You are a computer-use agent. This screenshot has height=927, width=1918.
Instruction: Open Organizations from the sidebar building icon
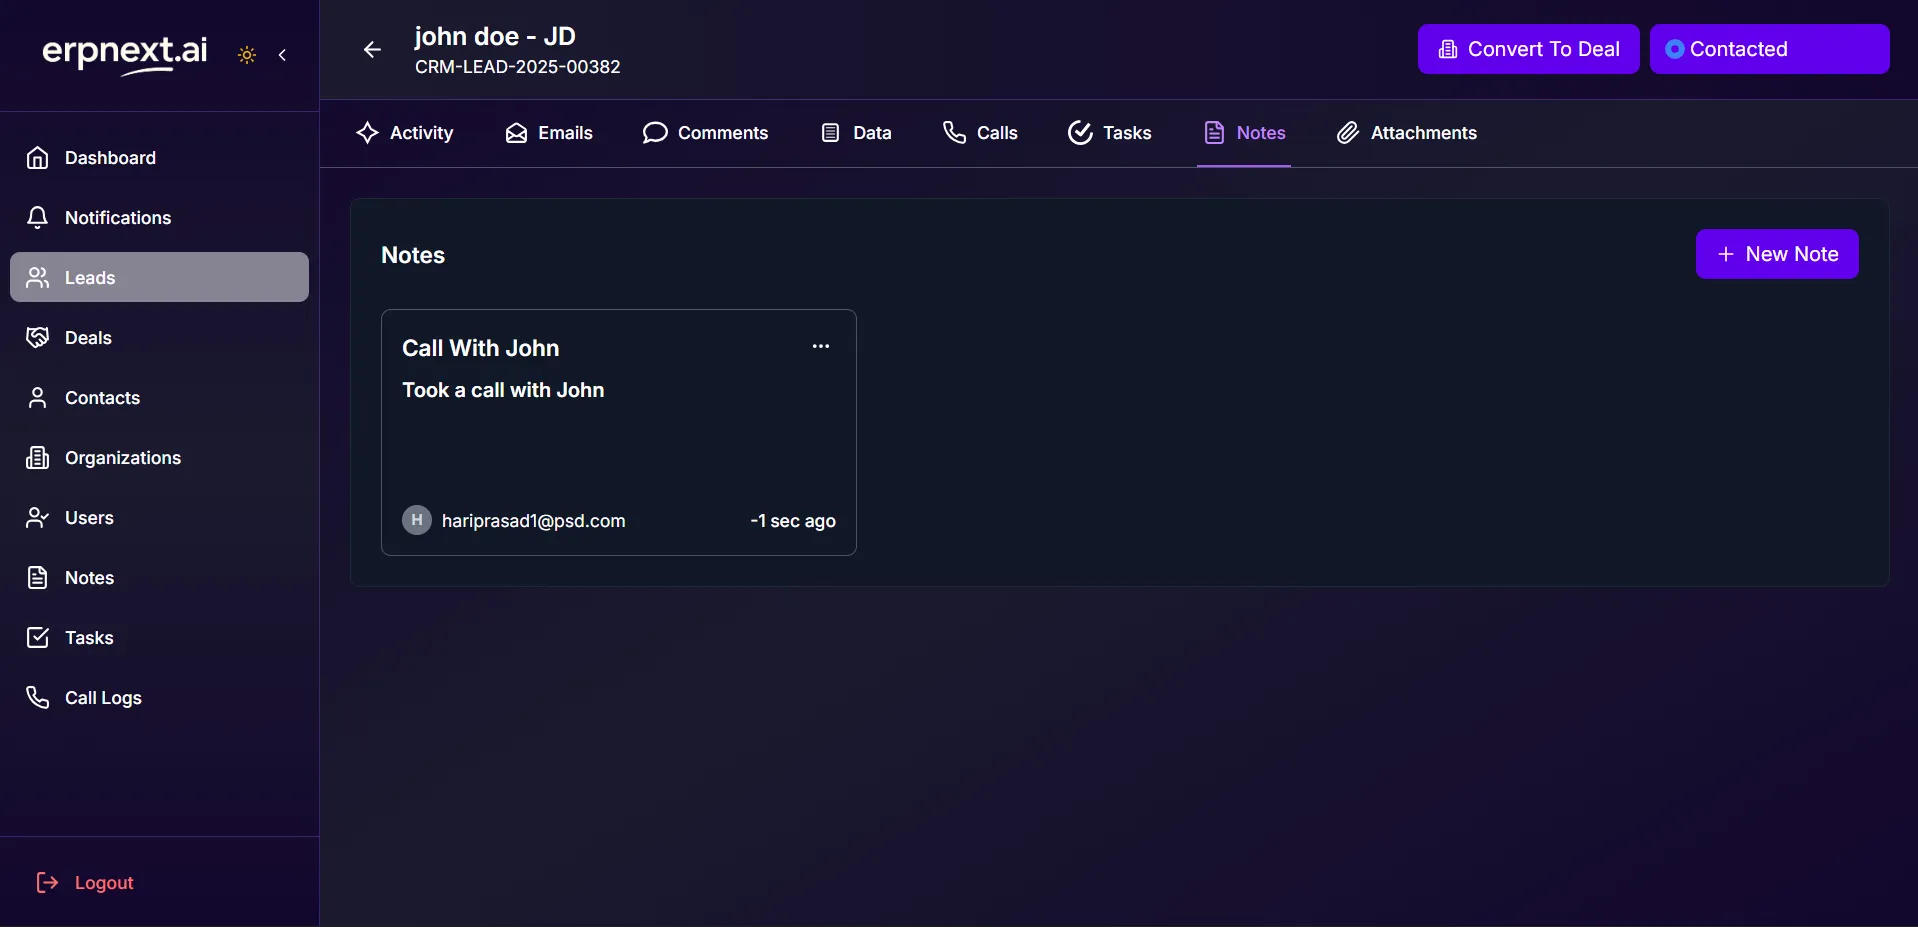(38, 458)
